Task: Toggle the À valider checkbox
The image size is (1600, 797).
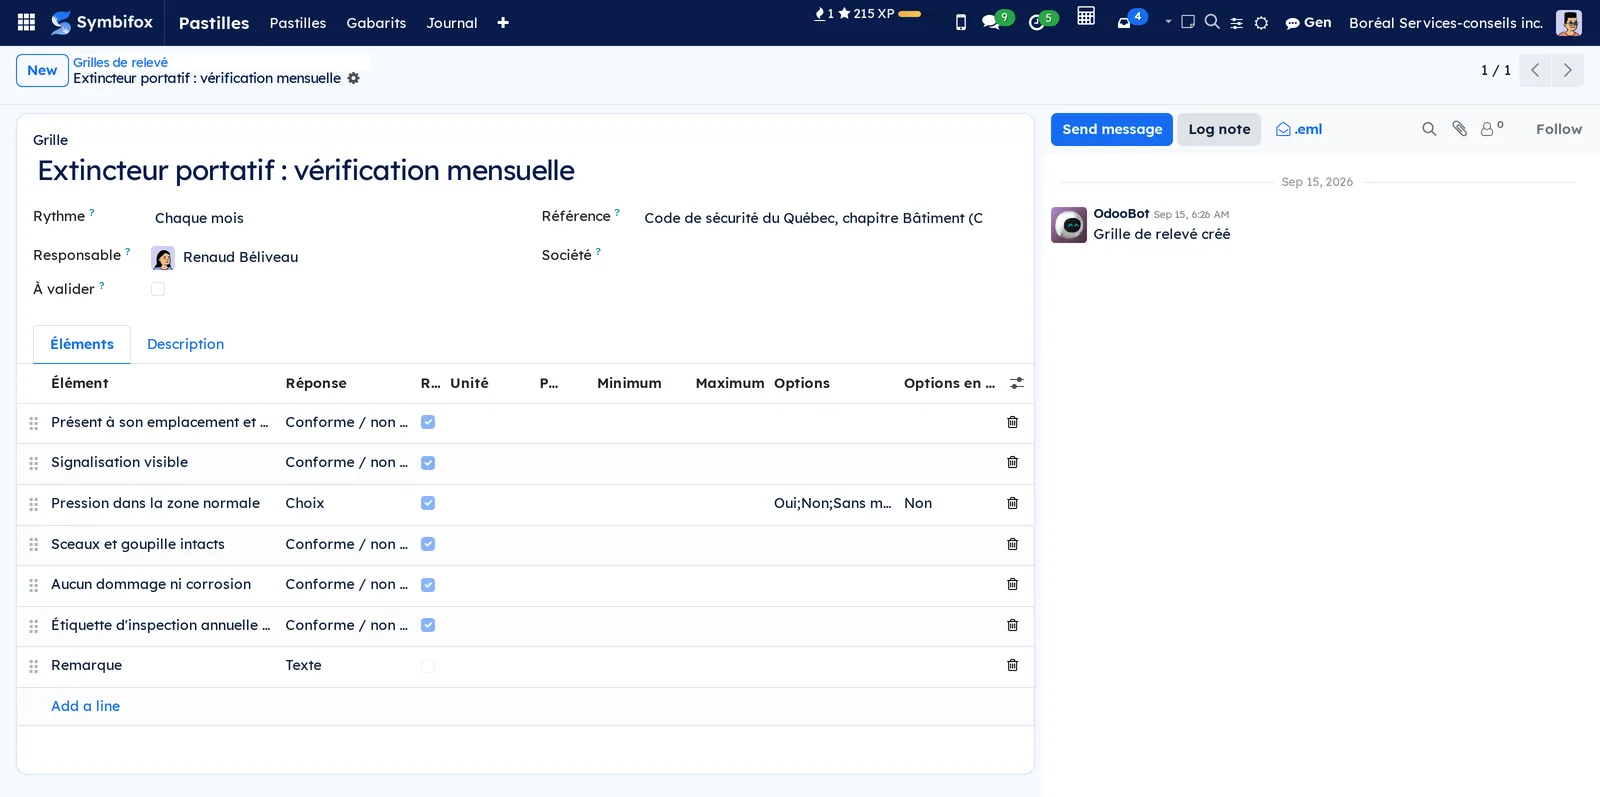Action: click(158, 289)
